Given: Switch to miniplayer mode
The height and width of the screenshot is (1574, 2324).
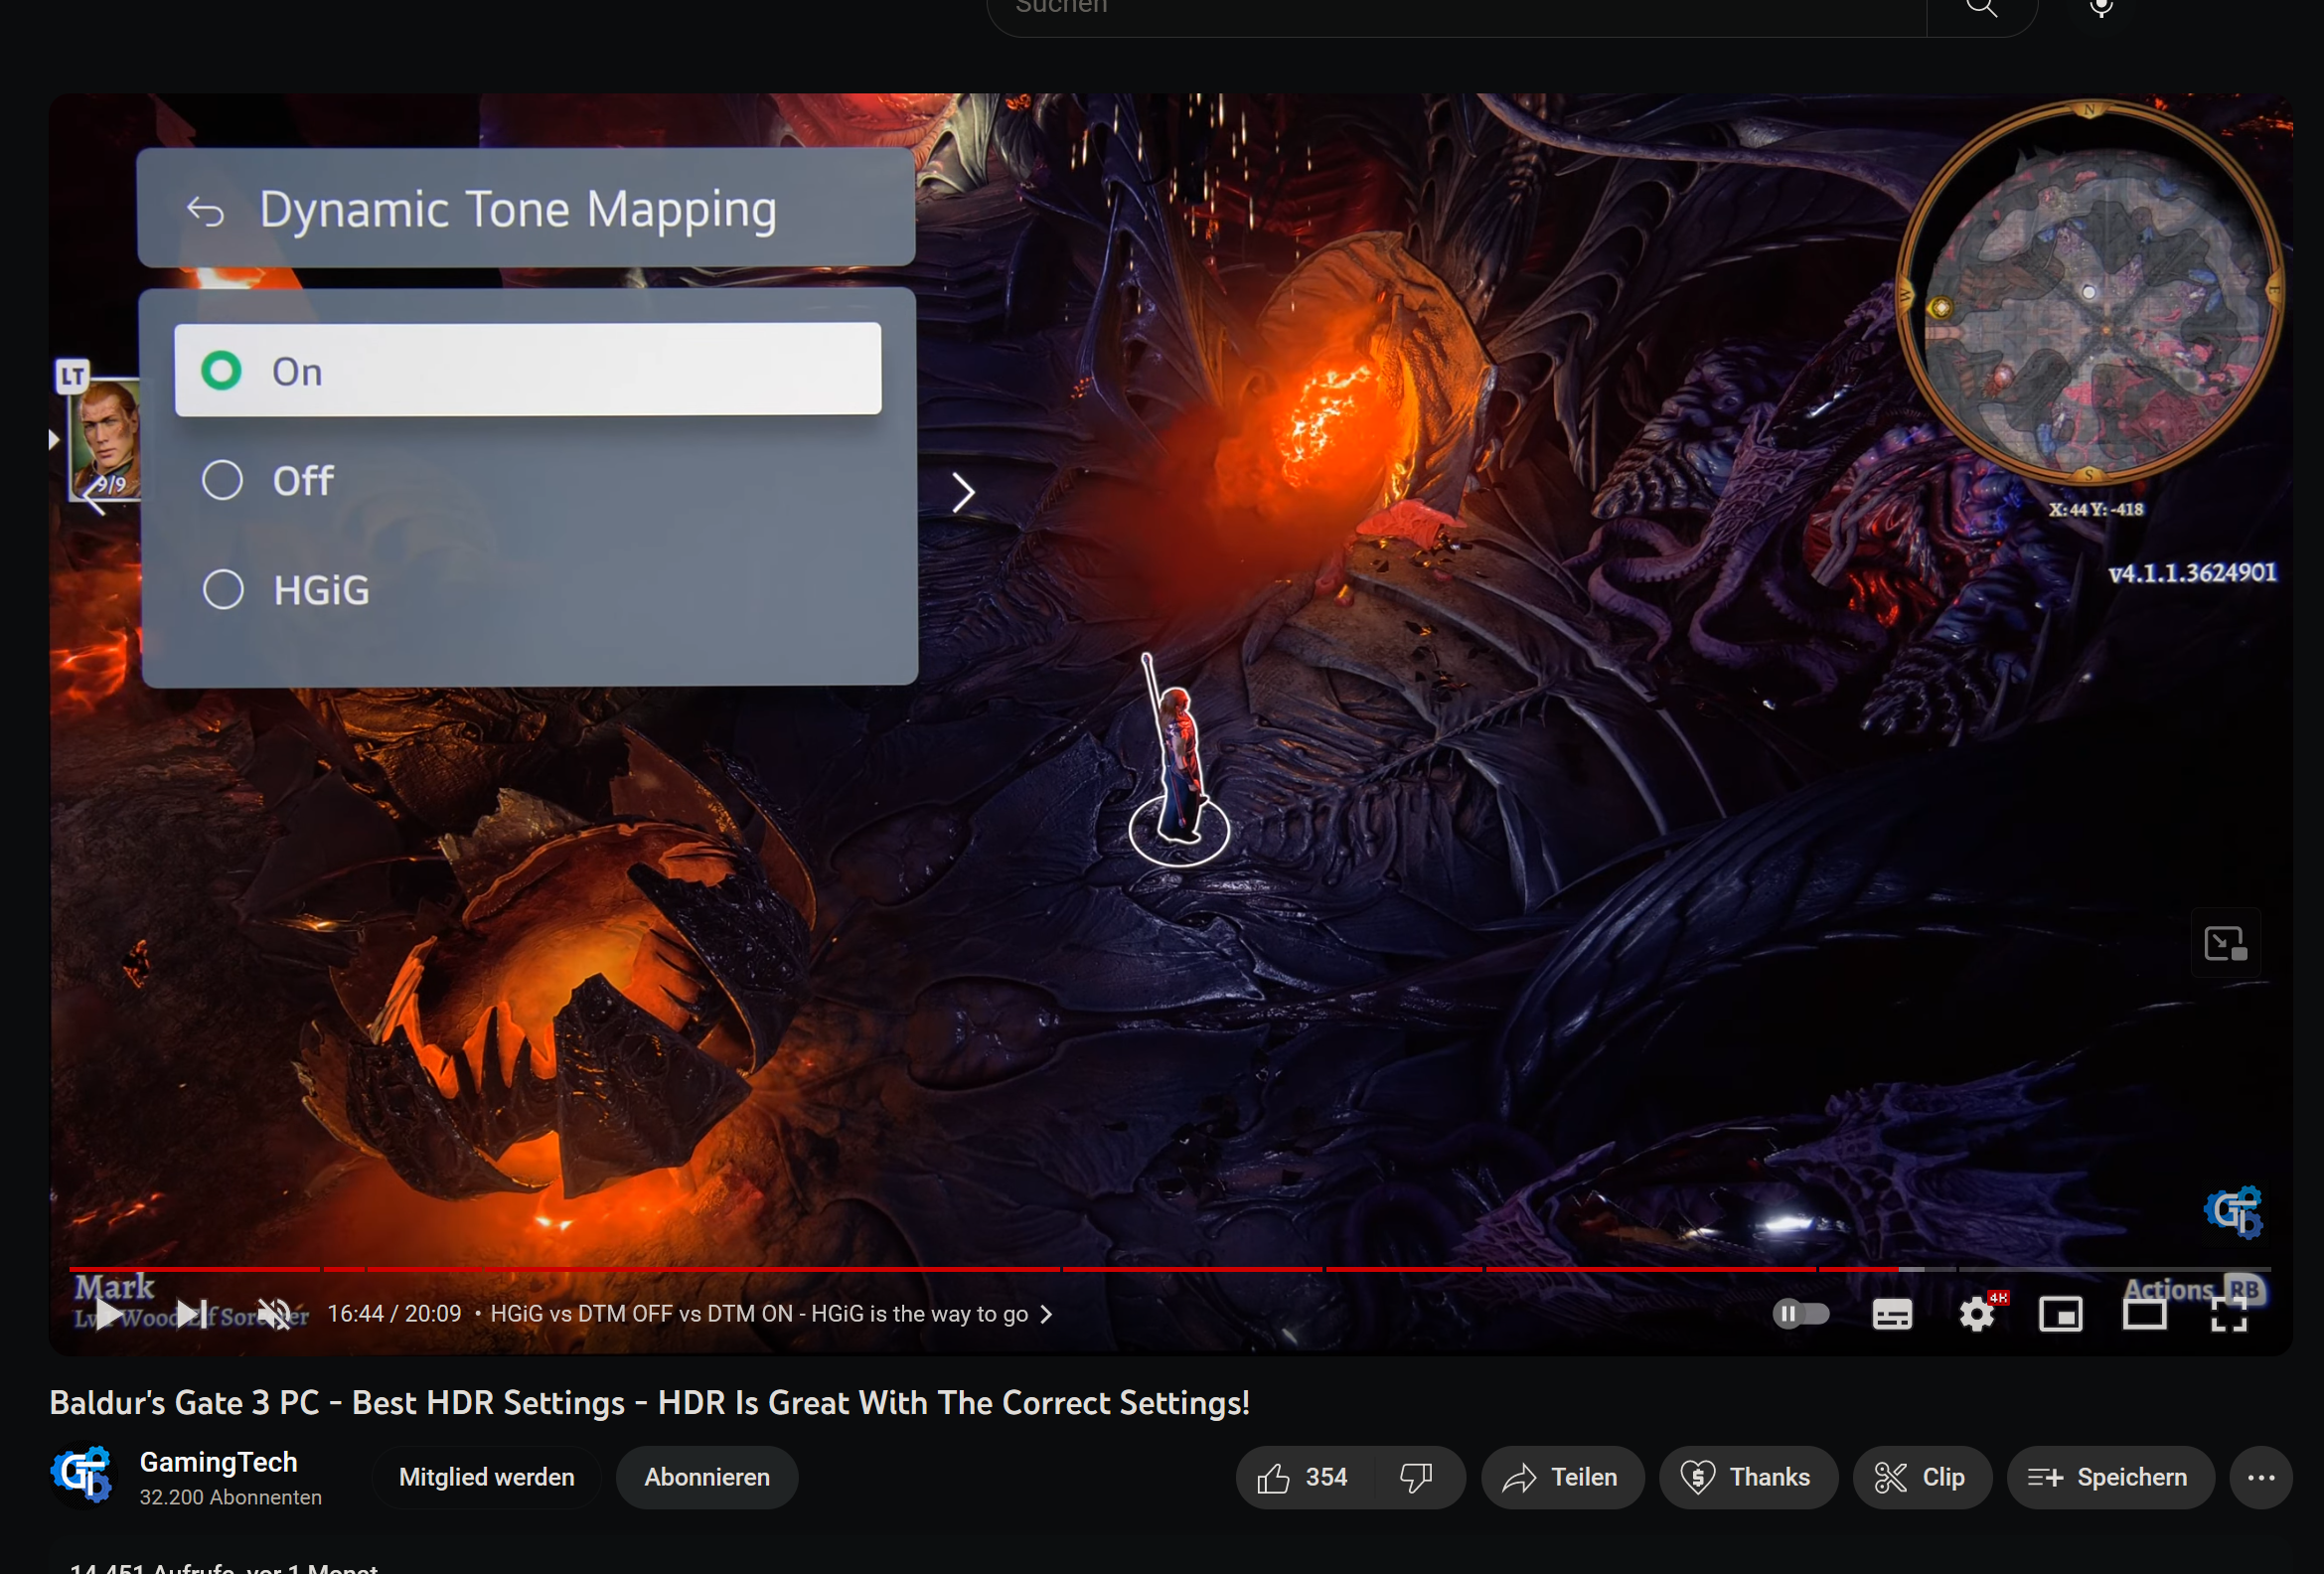Looking at the screenshot, I should [x=2061, y=1314].
